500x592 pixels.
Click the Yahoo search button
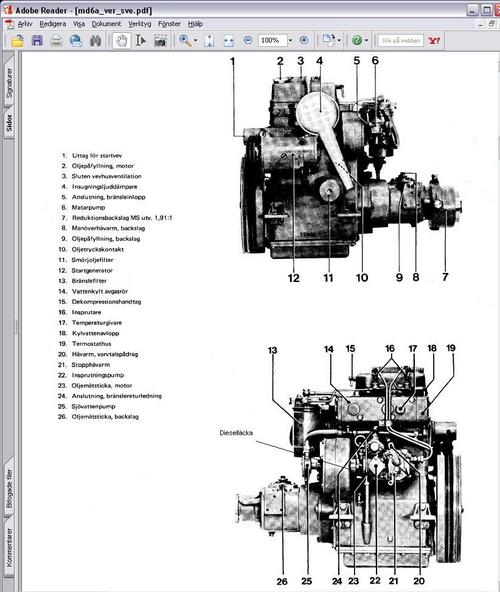click(x=434, y=40)
